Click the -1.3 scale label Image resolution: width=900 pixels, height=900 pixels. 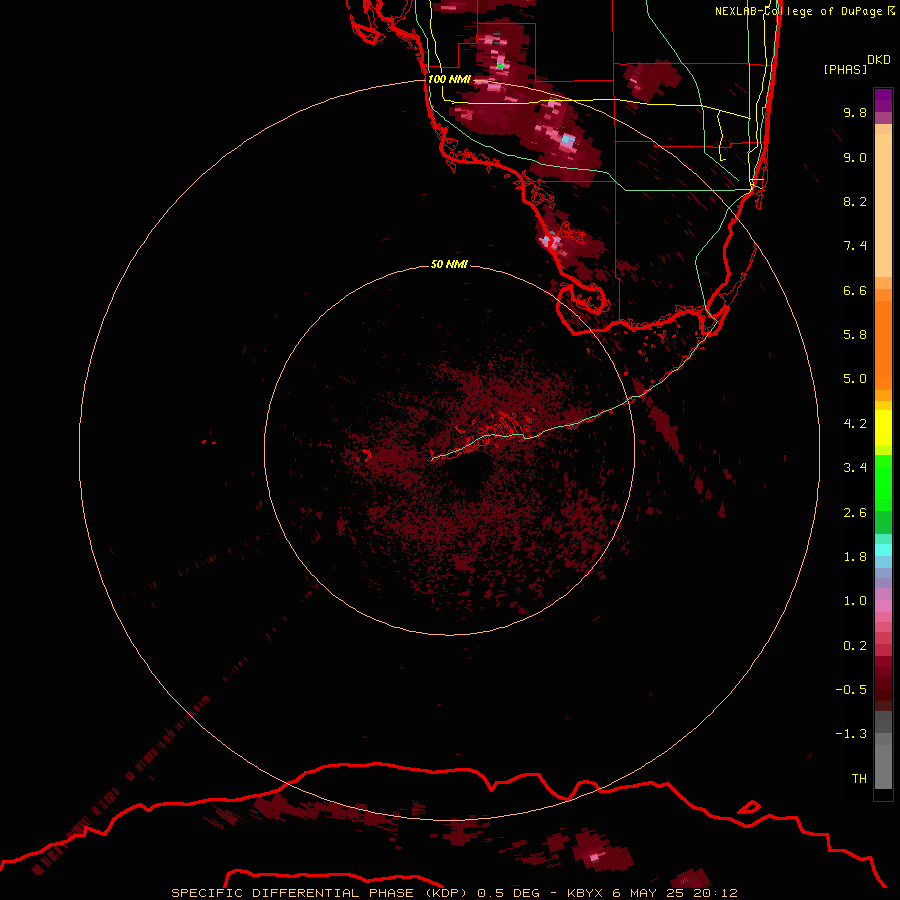(x=851, y=734)
